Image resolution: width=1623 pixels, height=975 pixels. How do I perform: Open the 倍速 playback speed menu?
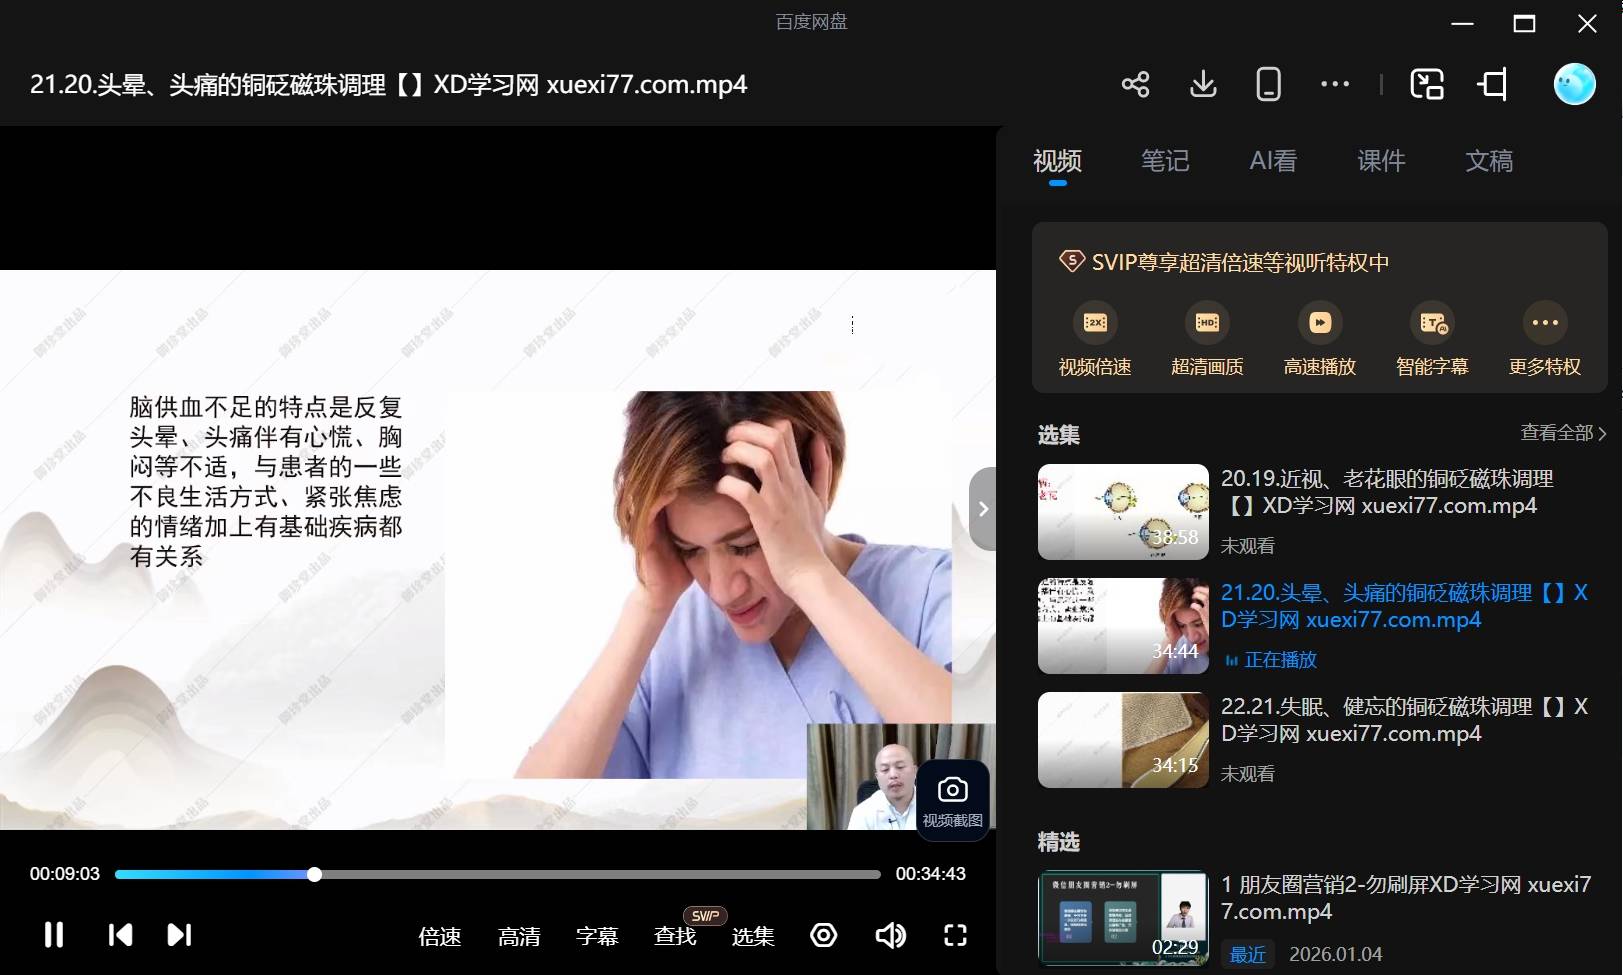coord(439,936)
